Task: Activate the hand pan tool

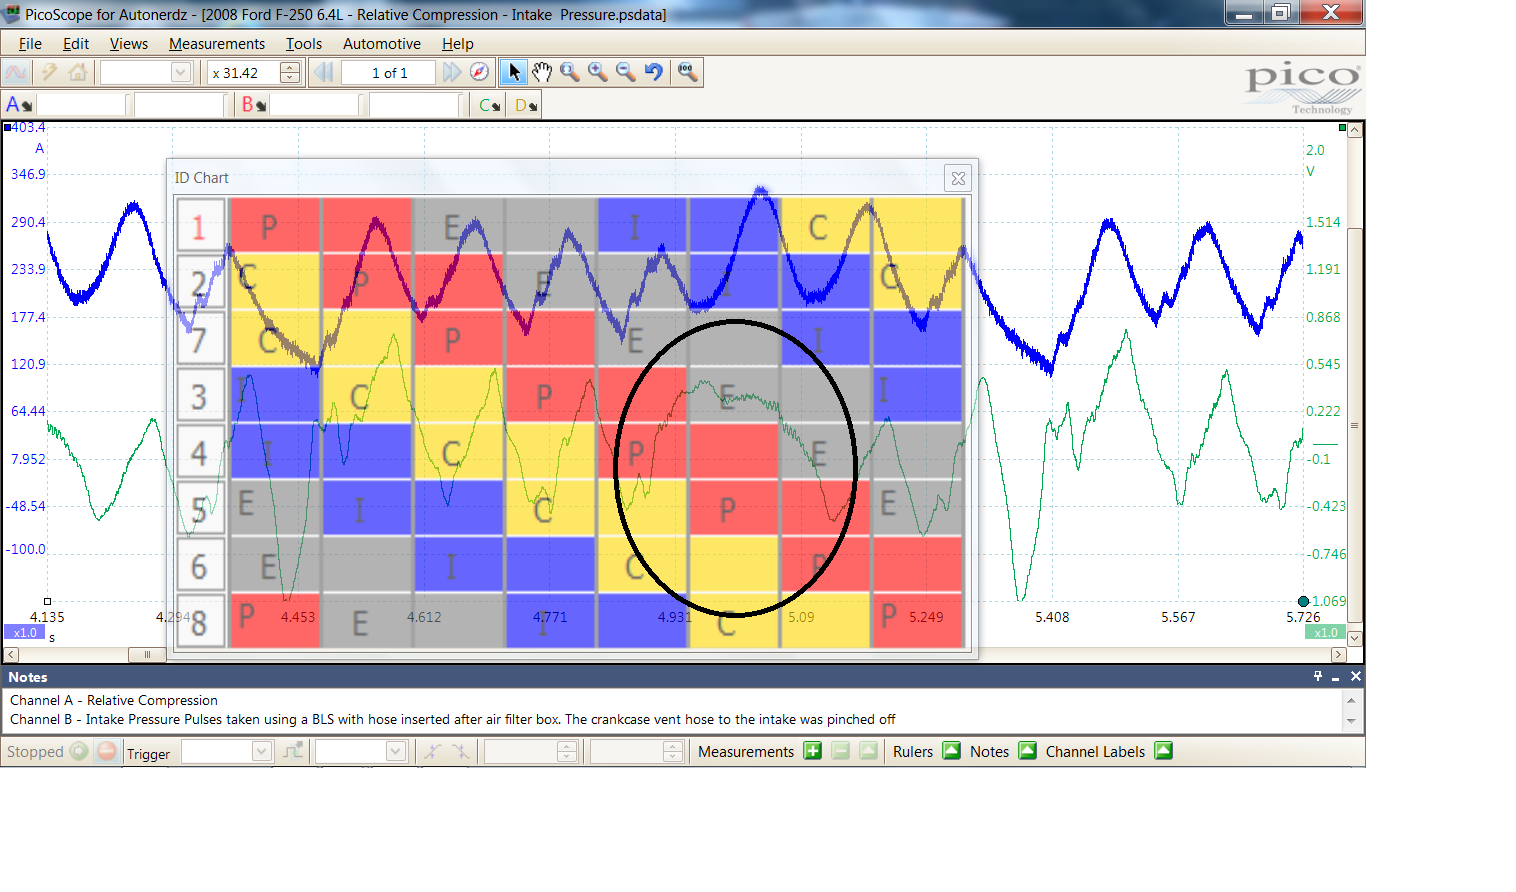Action: pyautogui.click(x=542, y=72)
